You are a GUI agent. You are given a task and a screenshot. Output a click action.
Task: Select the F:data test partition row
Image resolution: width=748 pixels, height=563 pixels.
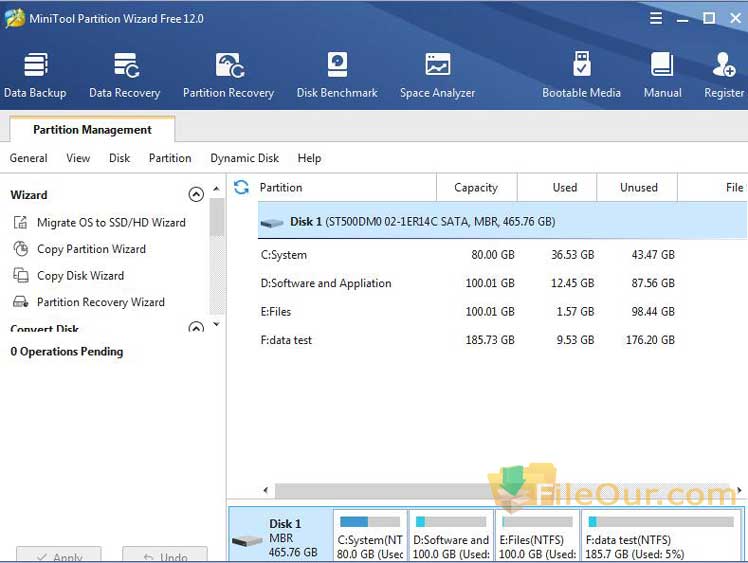tap(502, 340)
